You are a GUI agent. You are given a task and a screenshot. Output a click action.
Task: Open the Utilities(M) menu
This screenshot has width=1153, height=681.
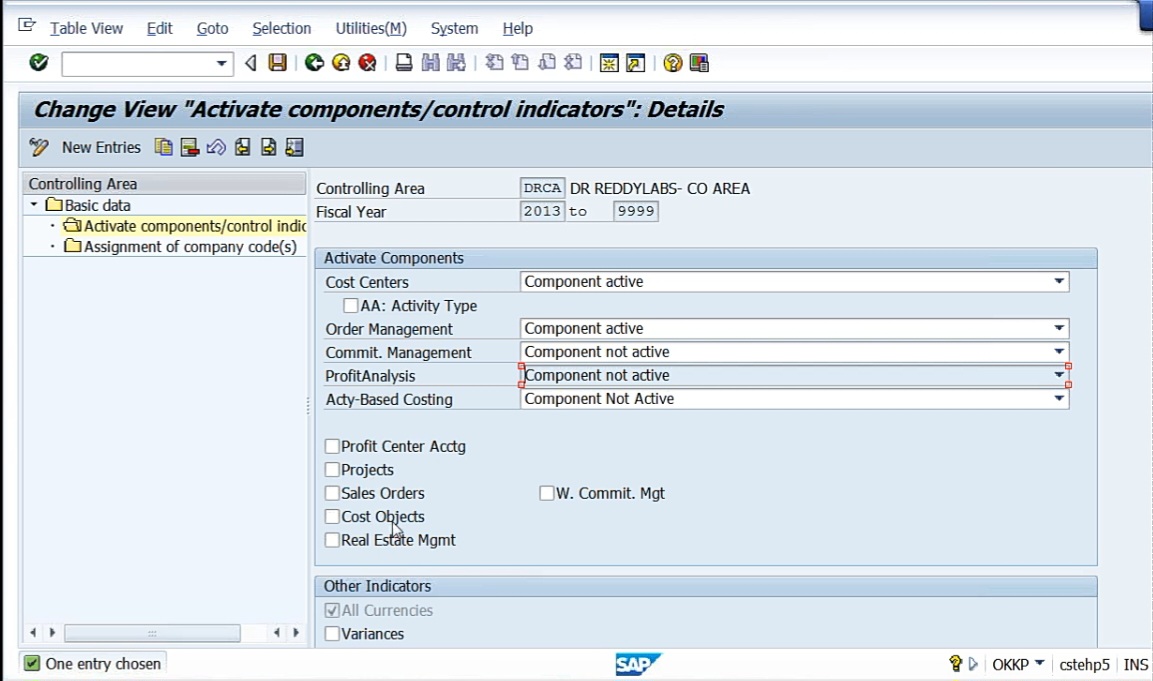click(371, 28)
